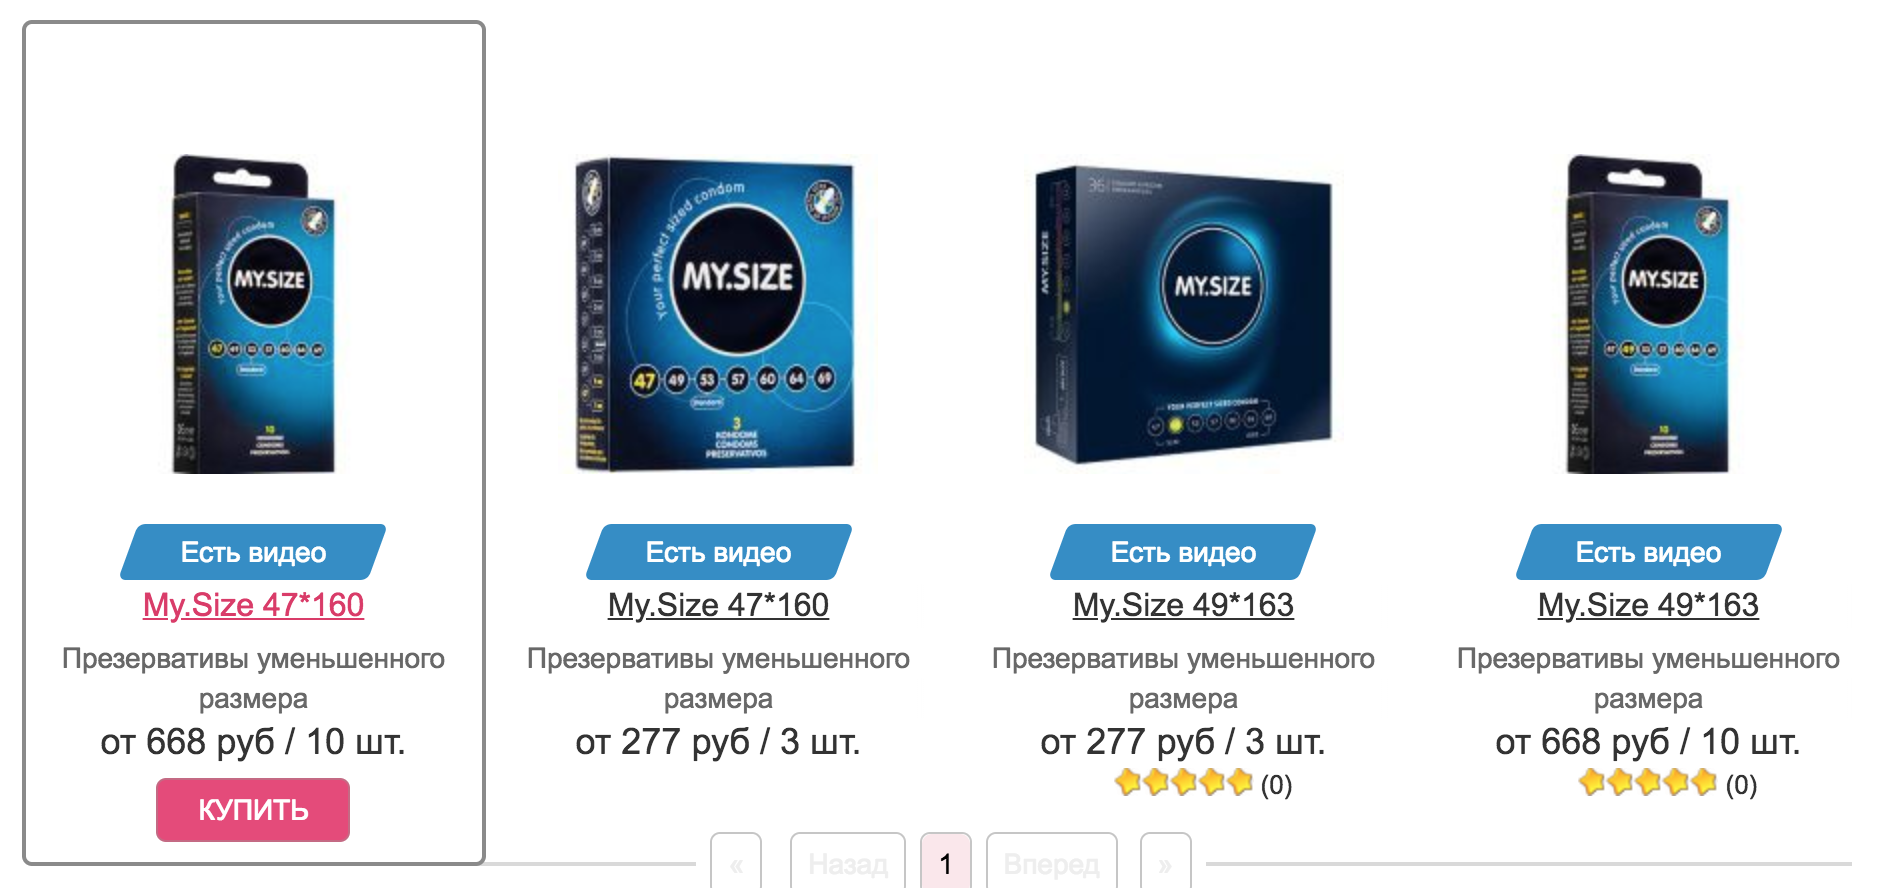
Task: Click the second product's square box image
Action: click(715, 314)
